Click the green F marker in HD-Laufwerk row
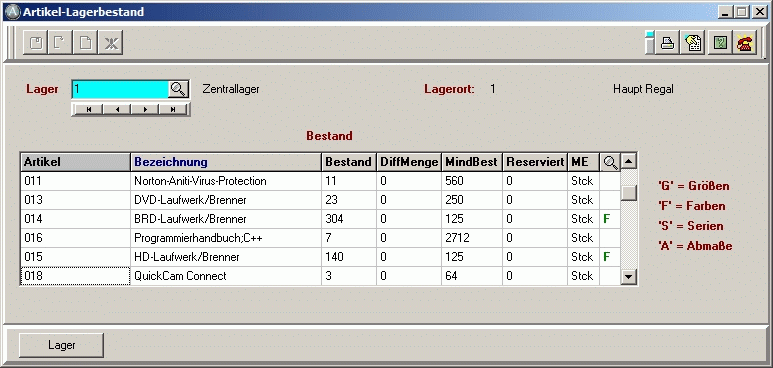Image resolution: width=773 pixels, height=368 pixels. pyautogui.click(x=606, y=257)
